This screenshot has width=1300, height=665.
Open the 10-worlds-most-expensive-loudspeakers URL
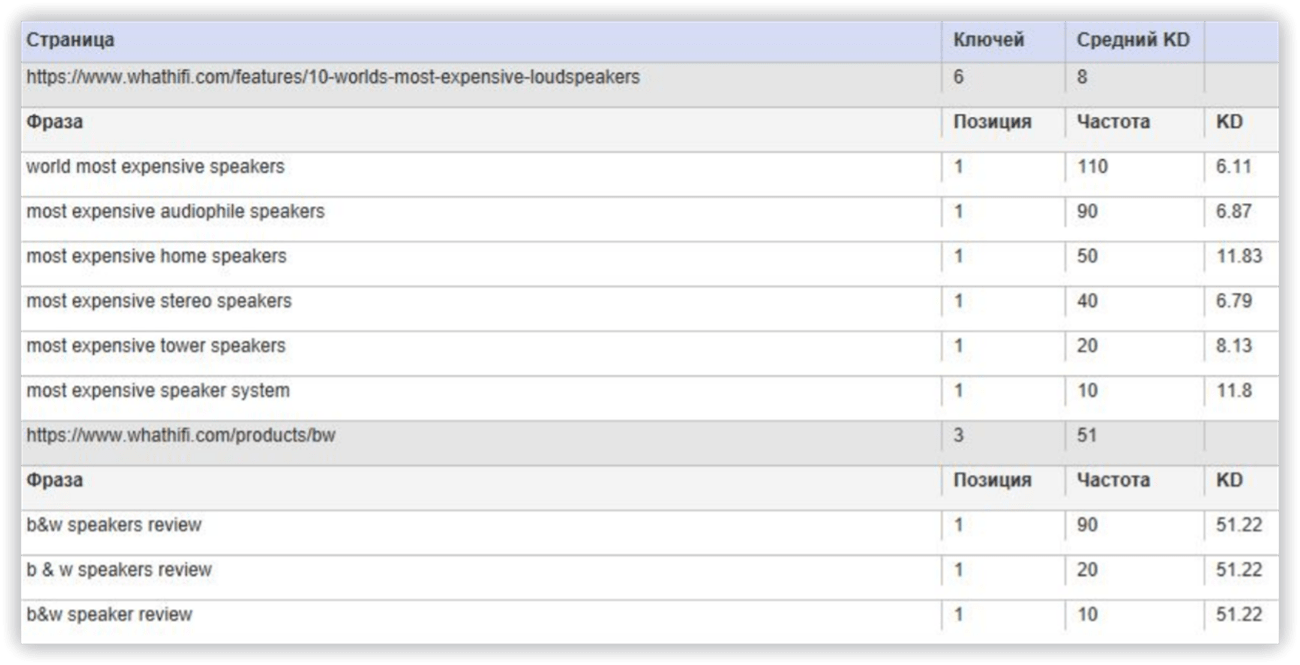333,77
